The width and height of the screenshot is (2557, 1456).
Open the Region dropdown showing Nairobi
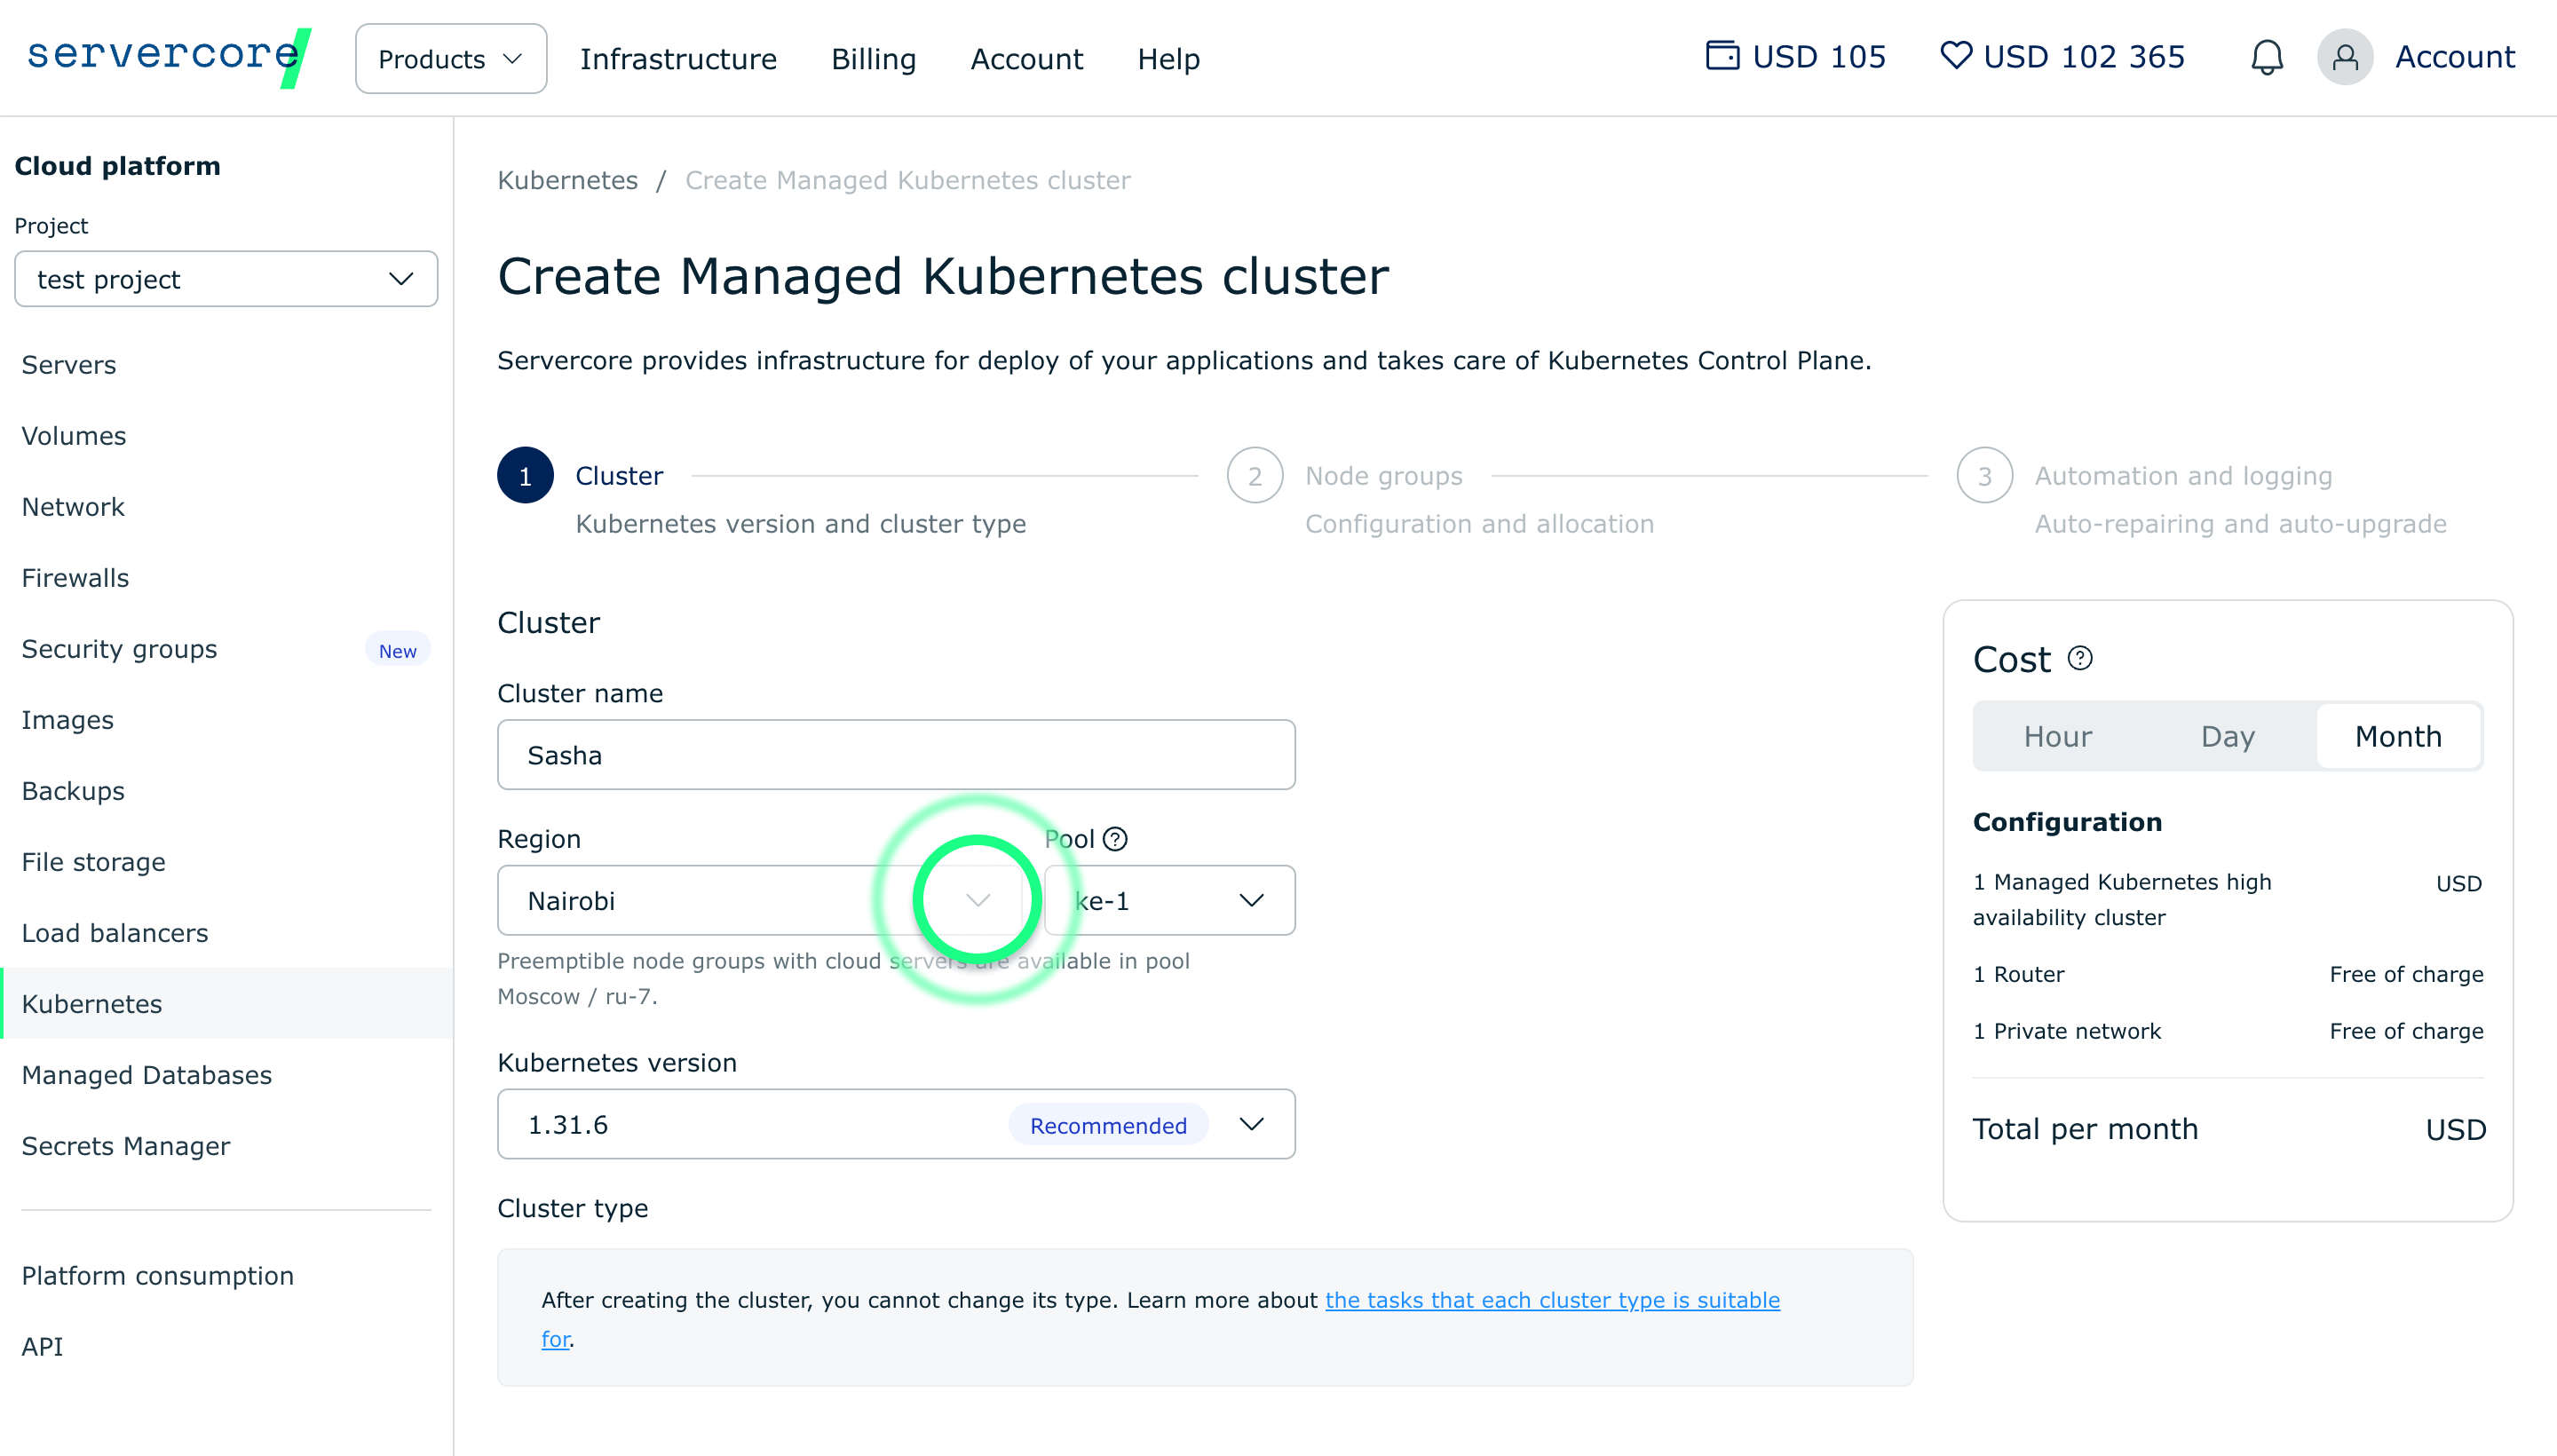[x=760, y=900]
